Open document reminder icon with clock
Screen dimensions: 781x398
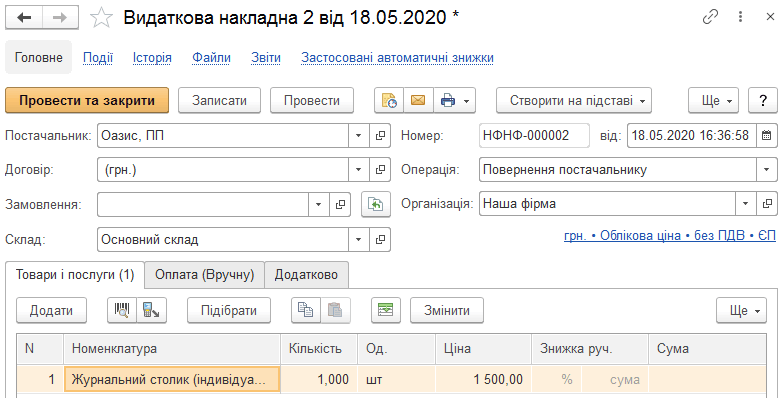[x=389, y=101]
